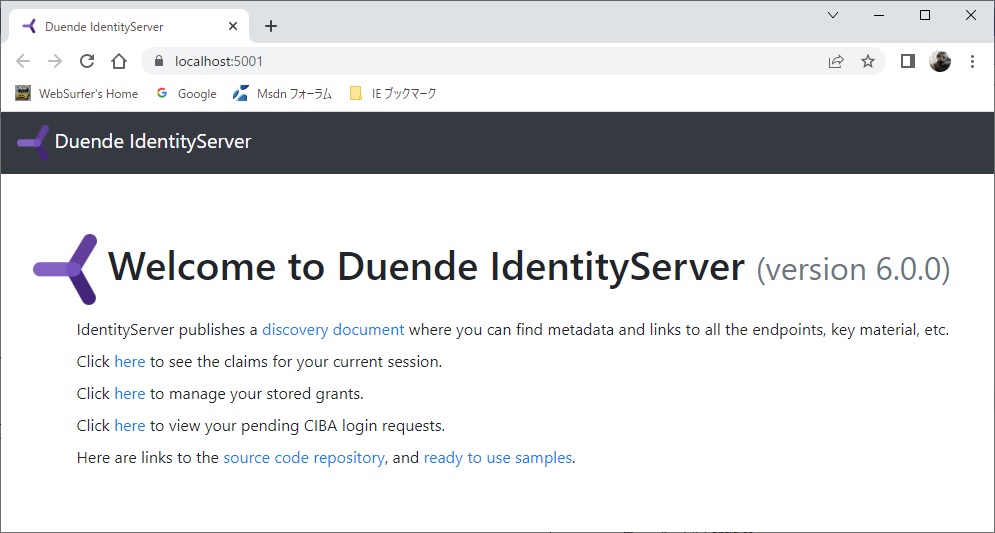Click here to manage stored grants

(x=130, y=393)
